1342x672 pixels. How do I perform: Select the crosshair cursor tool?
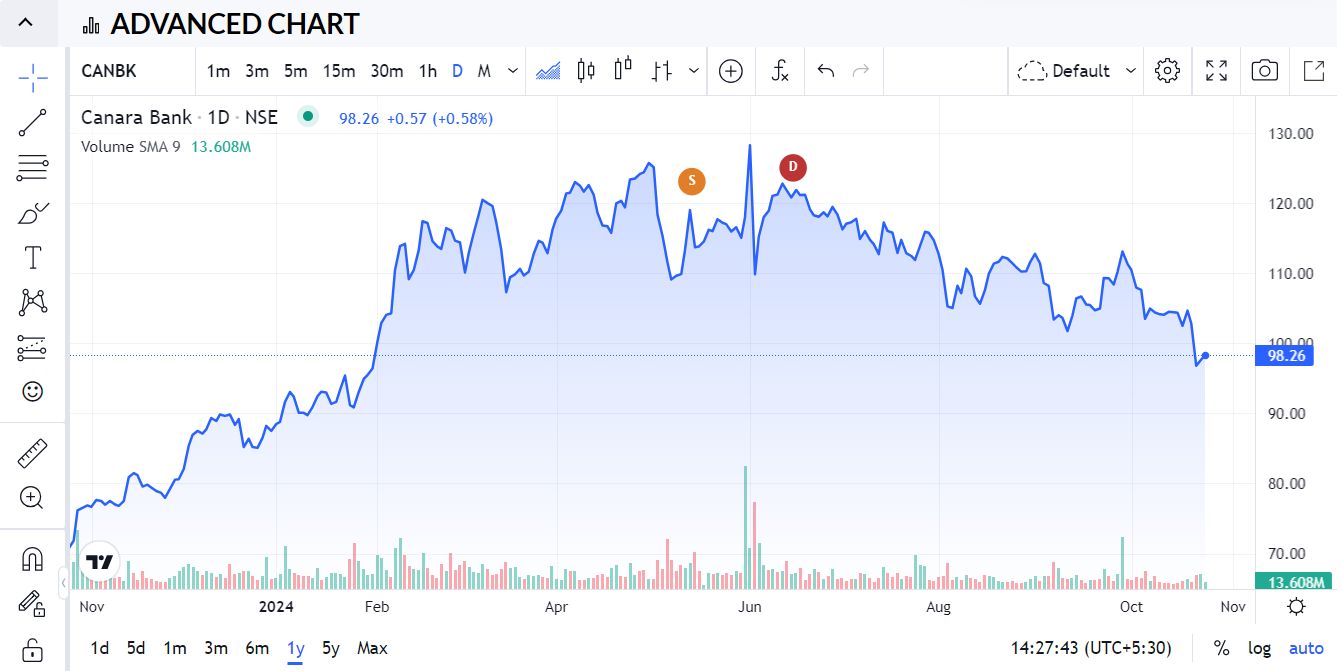pyautogui.click(x=32, y=77)
